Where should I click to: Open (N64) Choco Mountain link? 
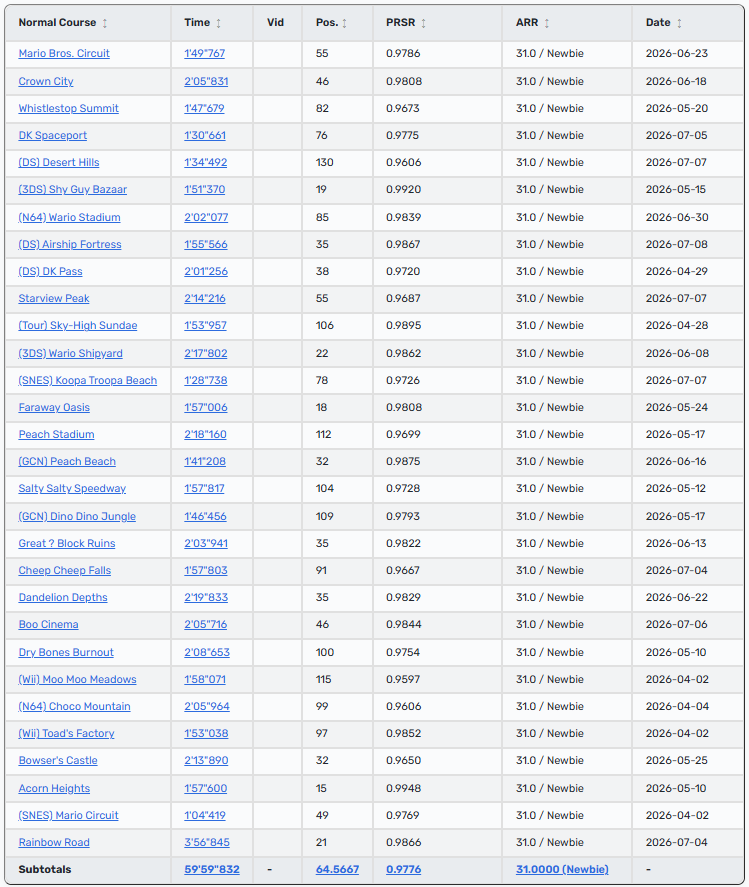(74, 708)
